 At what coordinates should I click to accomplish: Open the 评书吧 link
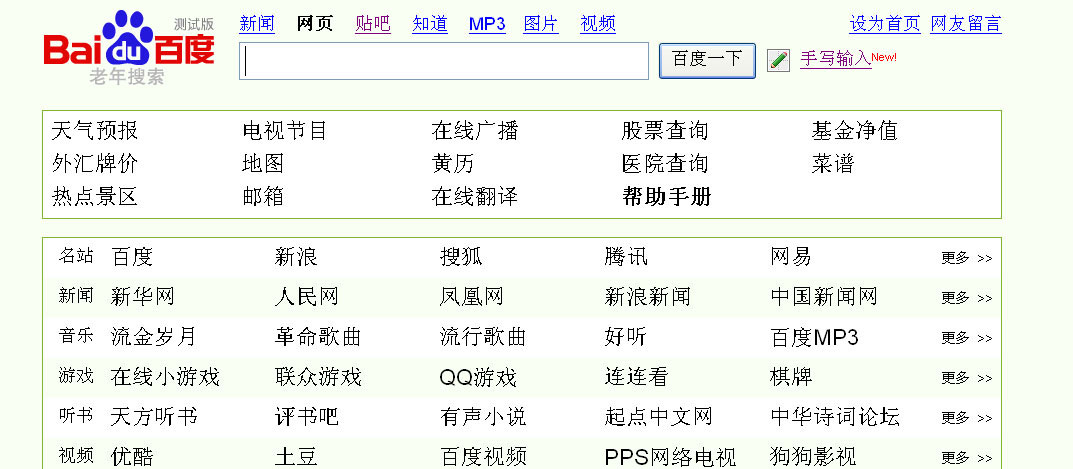click(307, 416)
